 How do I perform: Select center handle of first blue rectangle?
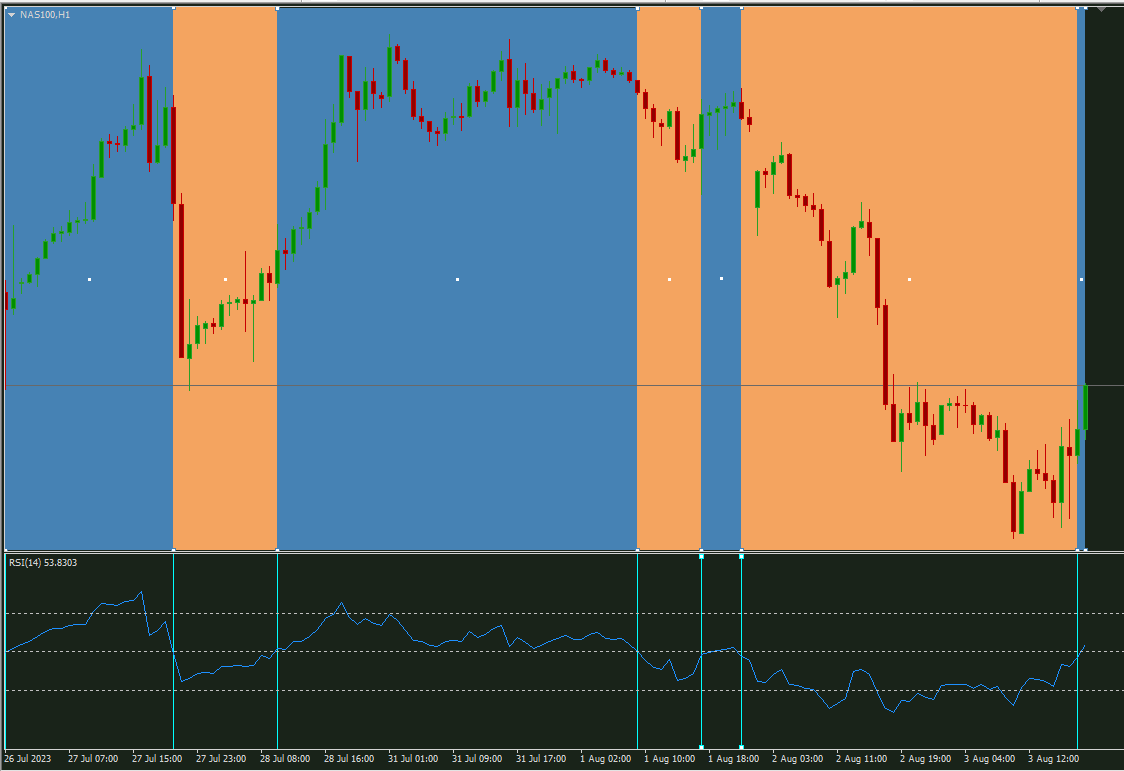90,279
